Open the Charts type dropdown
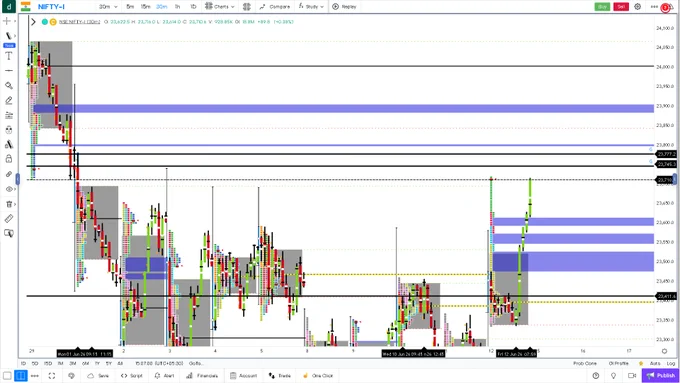680x383 pixels. 220,7
